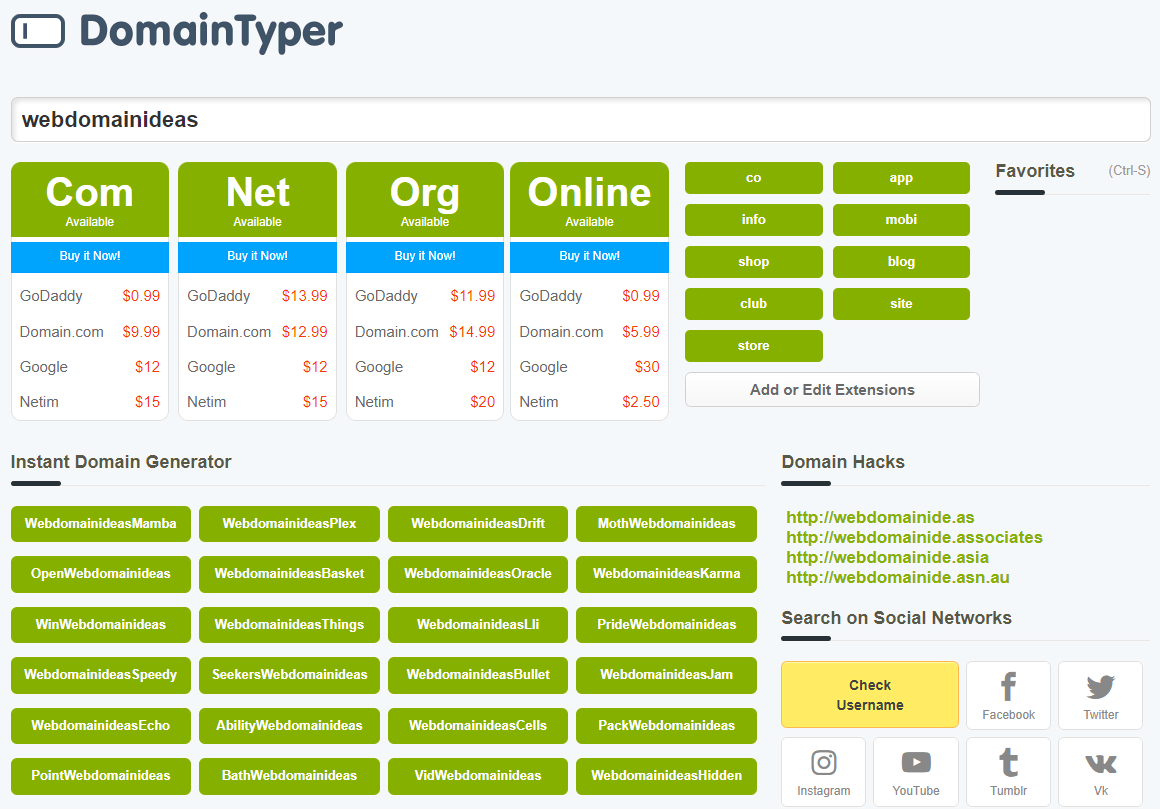Click Netim $2.50 under Online
1160x809 pixels.
(590, 402)
